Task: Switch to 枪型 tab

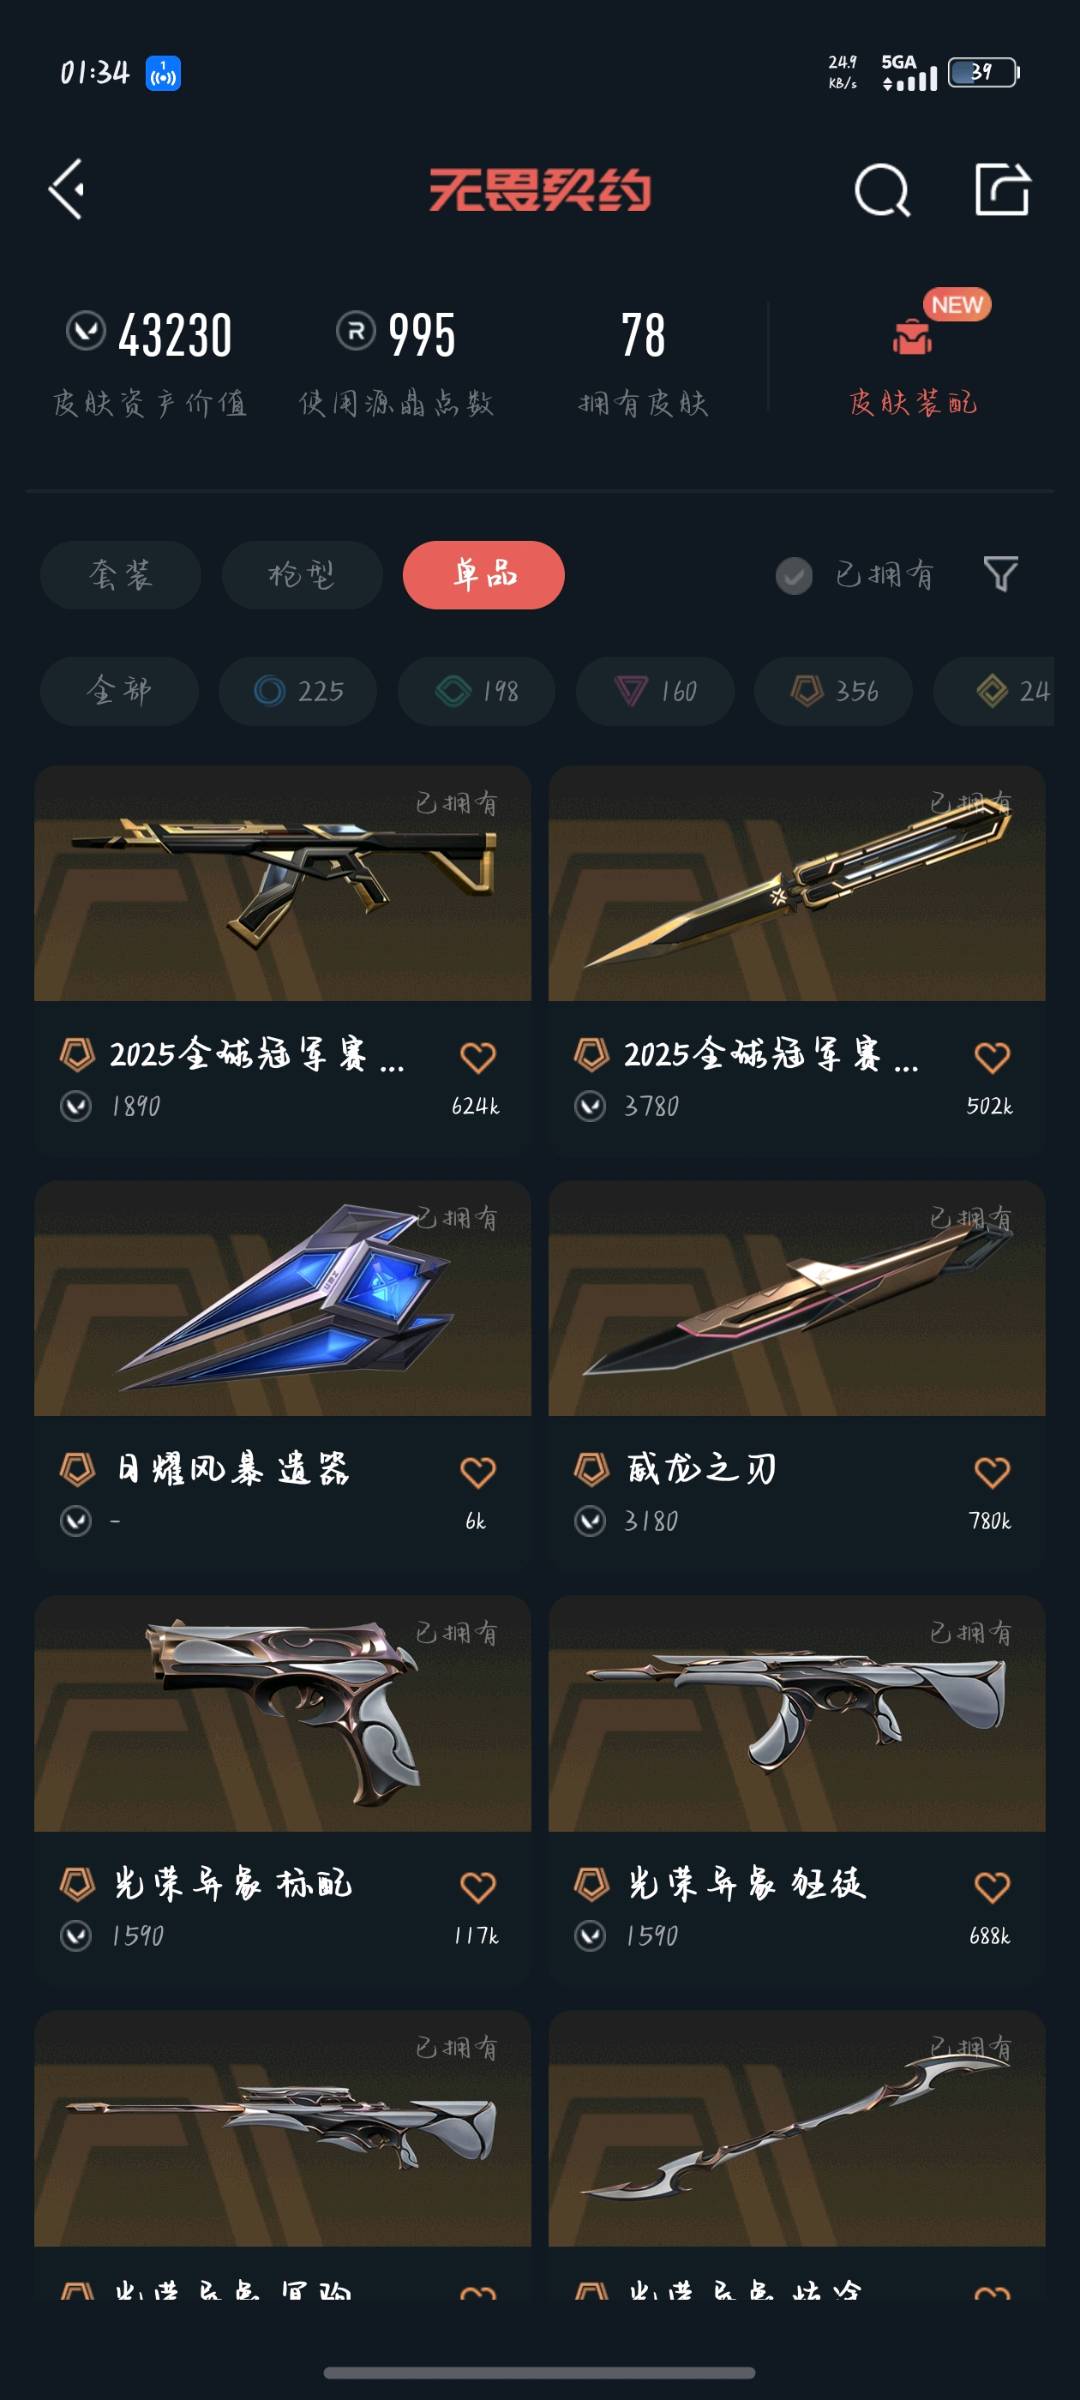Action: point(302,575)
